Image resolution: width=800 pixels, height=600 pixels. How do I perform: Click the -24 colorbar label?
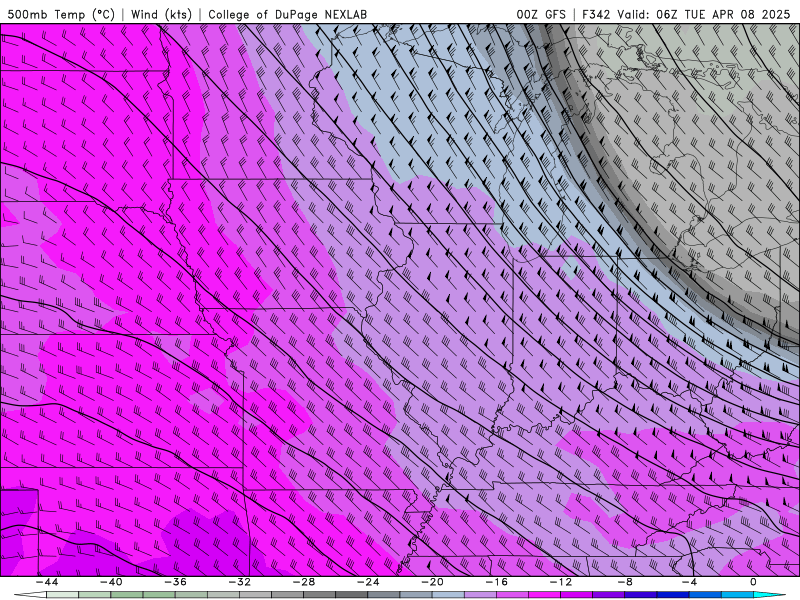[x=368, y=582]
